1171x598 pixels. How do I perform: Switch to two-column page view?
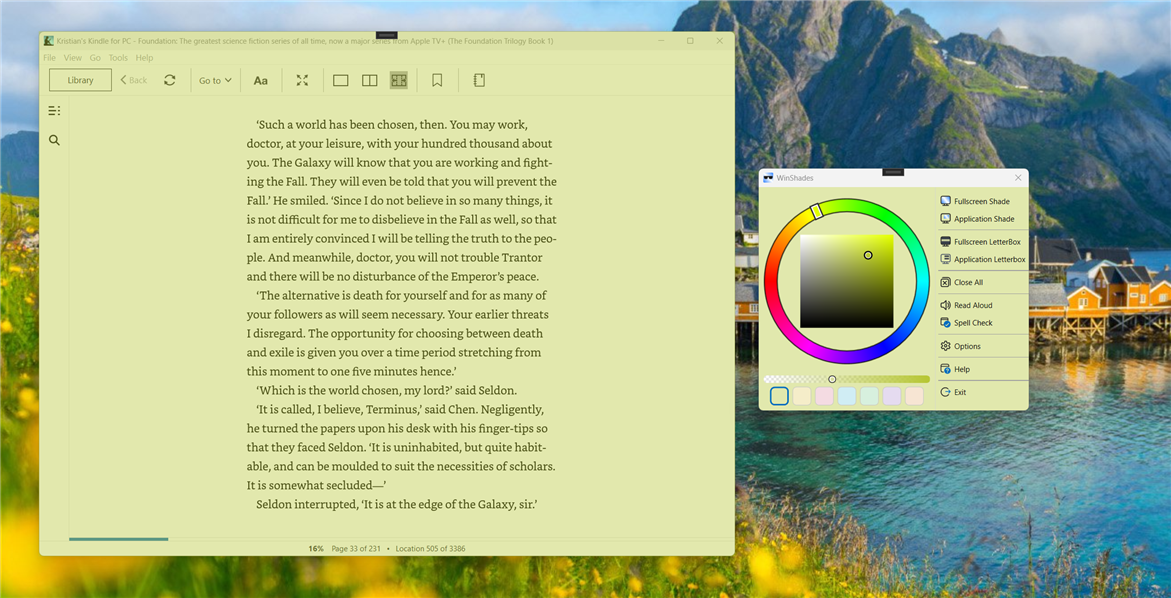pos(369,79)
